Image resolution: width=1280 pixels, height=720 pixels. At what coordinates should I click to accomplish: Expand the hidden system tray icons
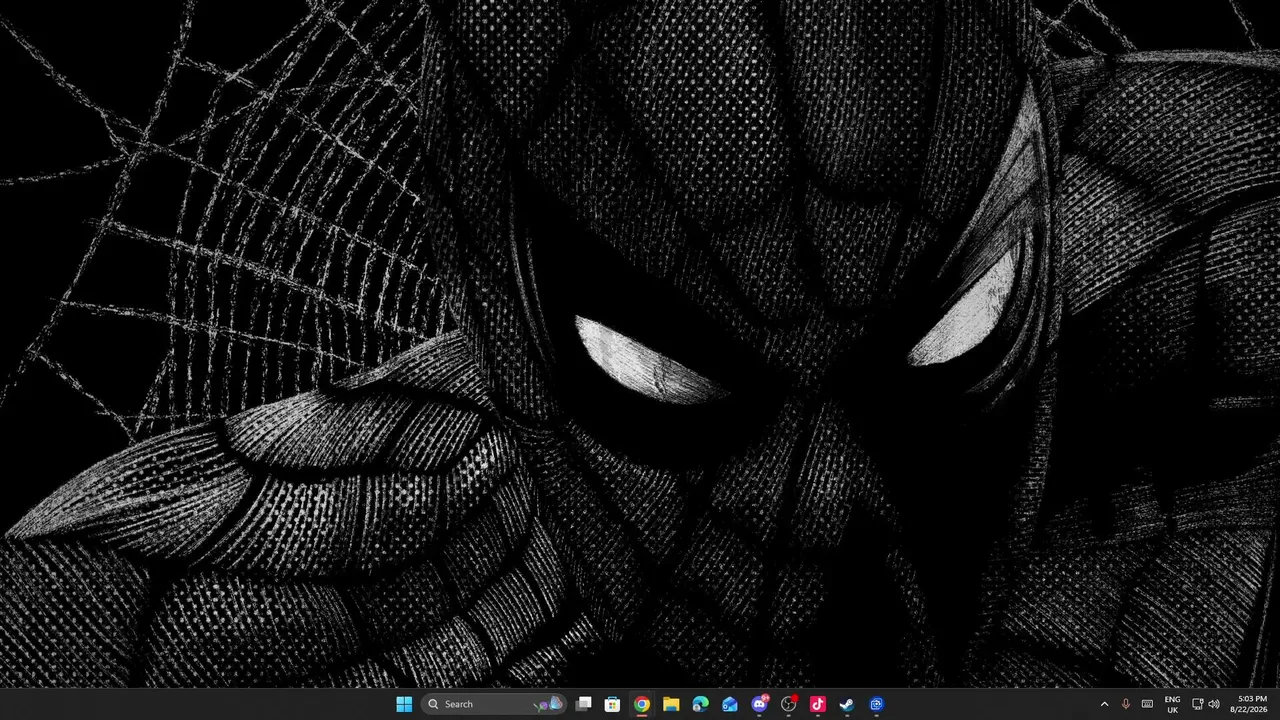[x=1104, y=704]
